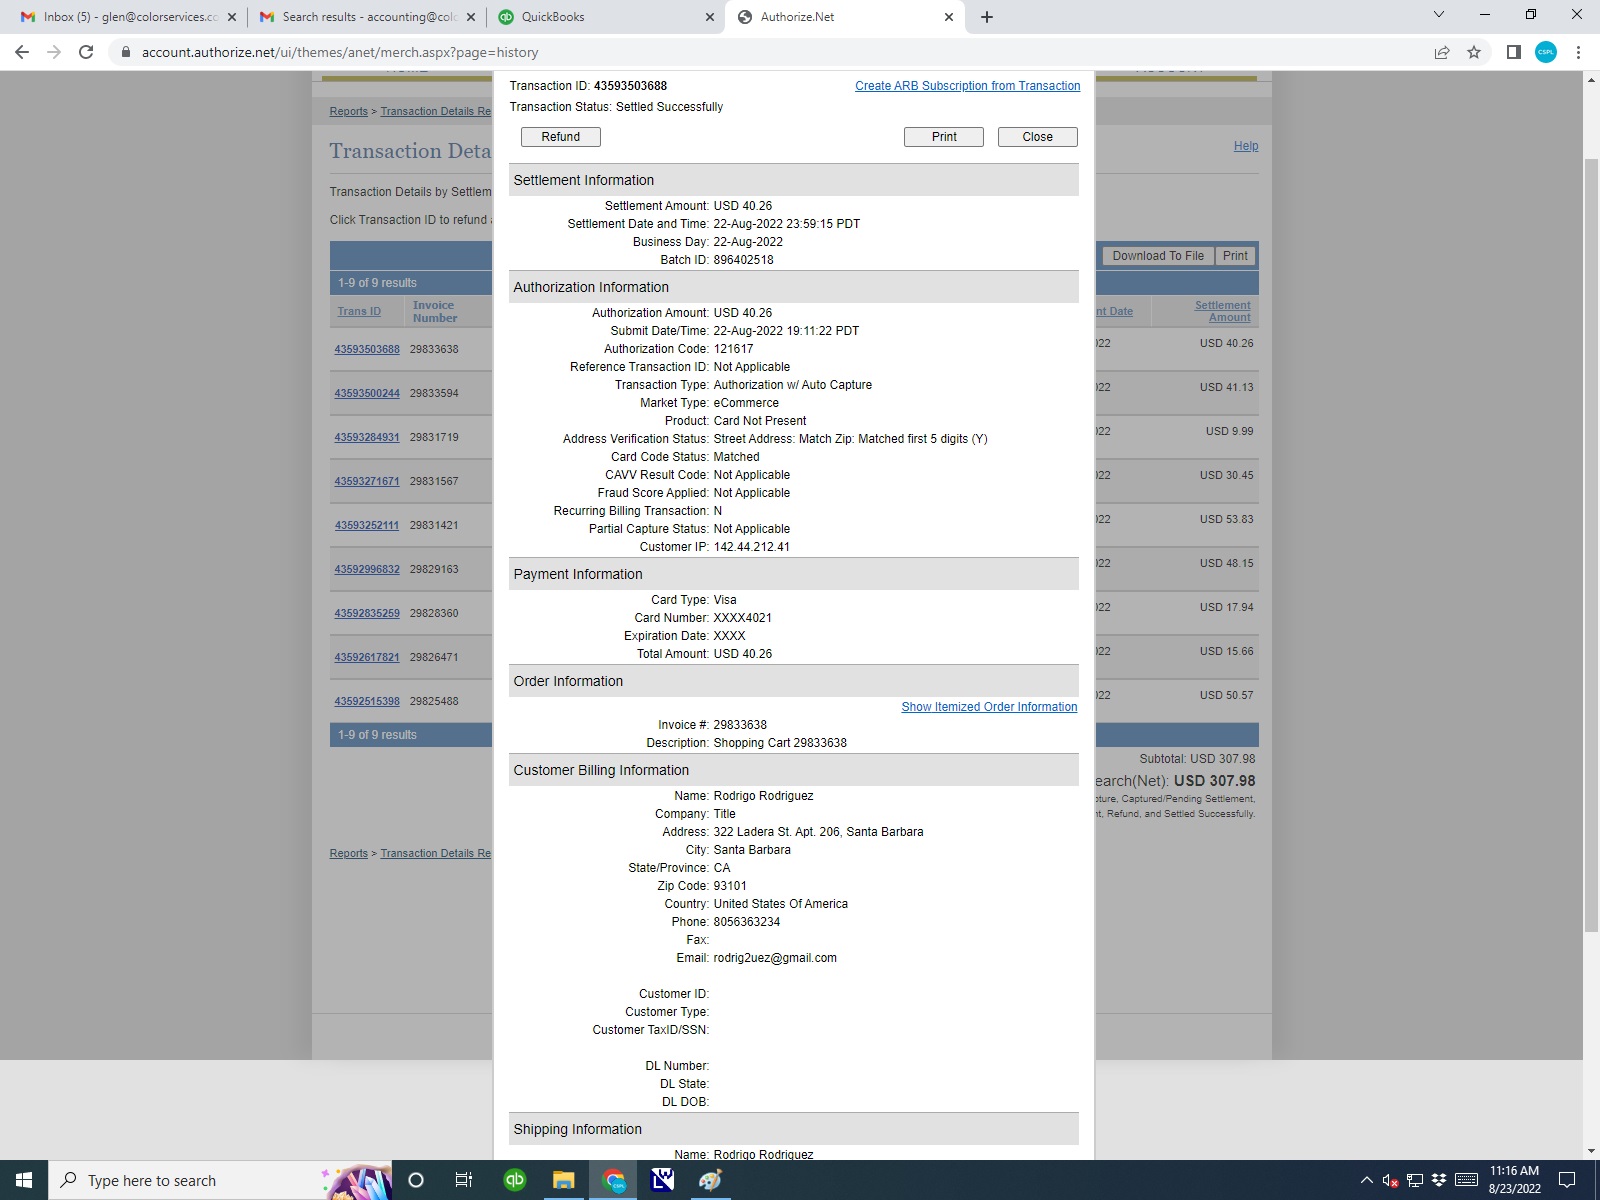Show Itemized Order Information link
Viewport: 1600px width, 1200px height.
pyautogui.click(x=989, y=707)
